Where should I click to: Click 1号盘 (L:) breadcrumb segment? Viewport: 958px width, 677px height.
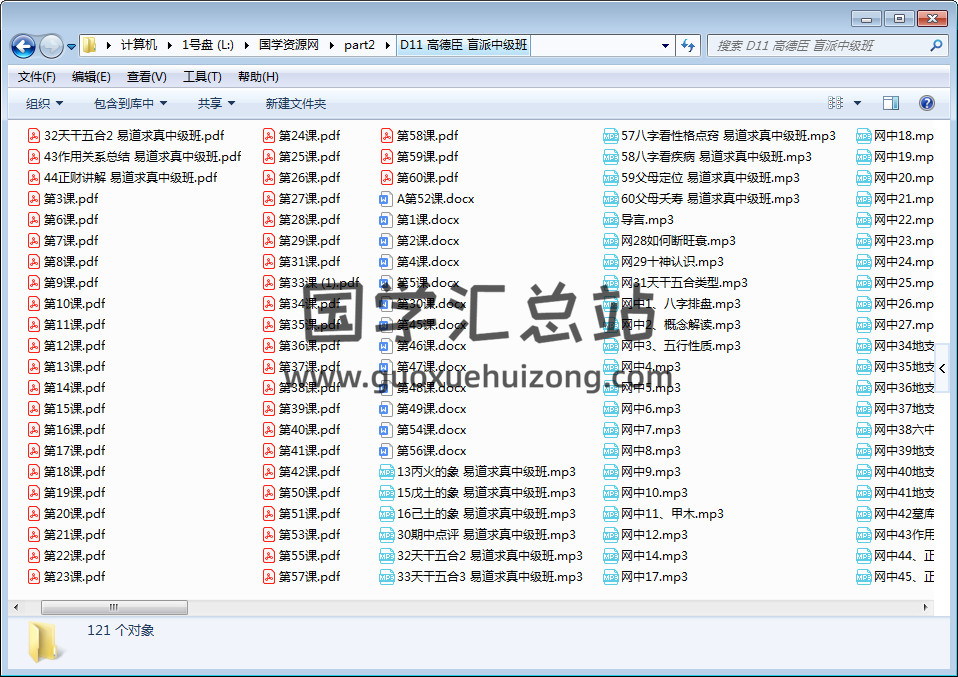click(x=208, y=45)
